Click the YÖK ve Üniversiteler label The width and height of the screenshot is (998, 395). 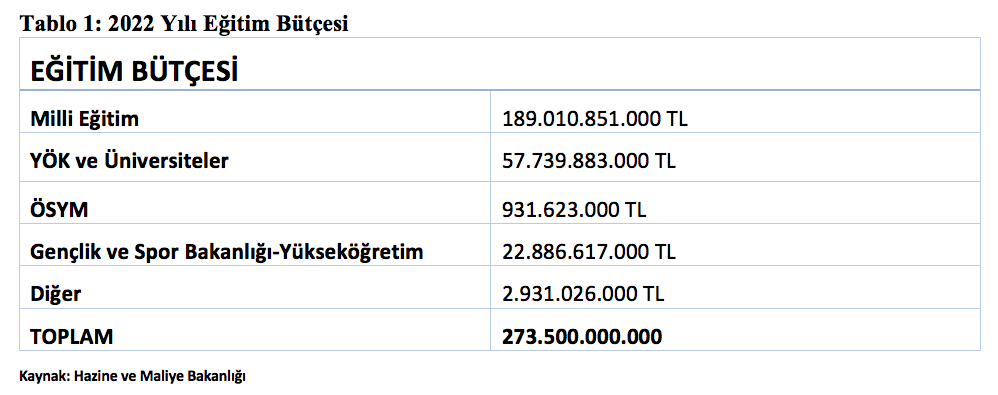129,161
